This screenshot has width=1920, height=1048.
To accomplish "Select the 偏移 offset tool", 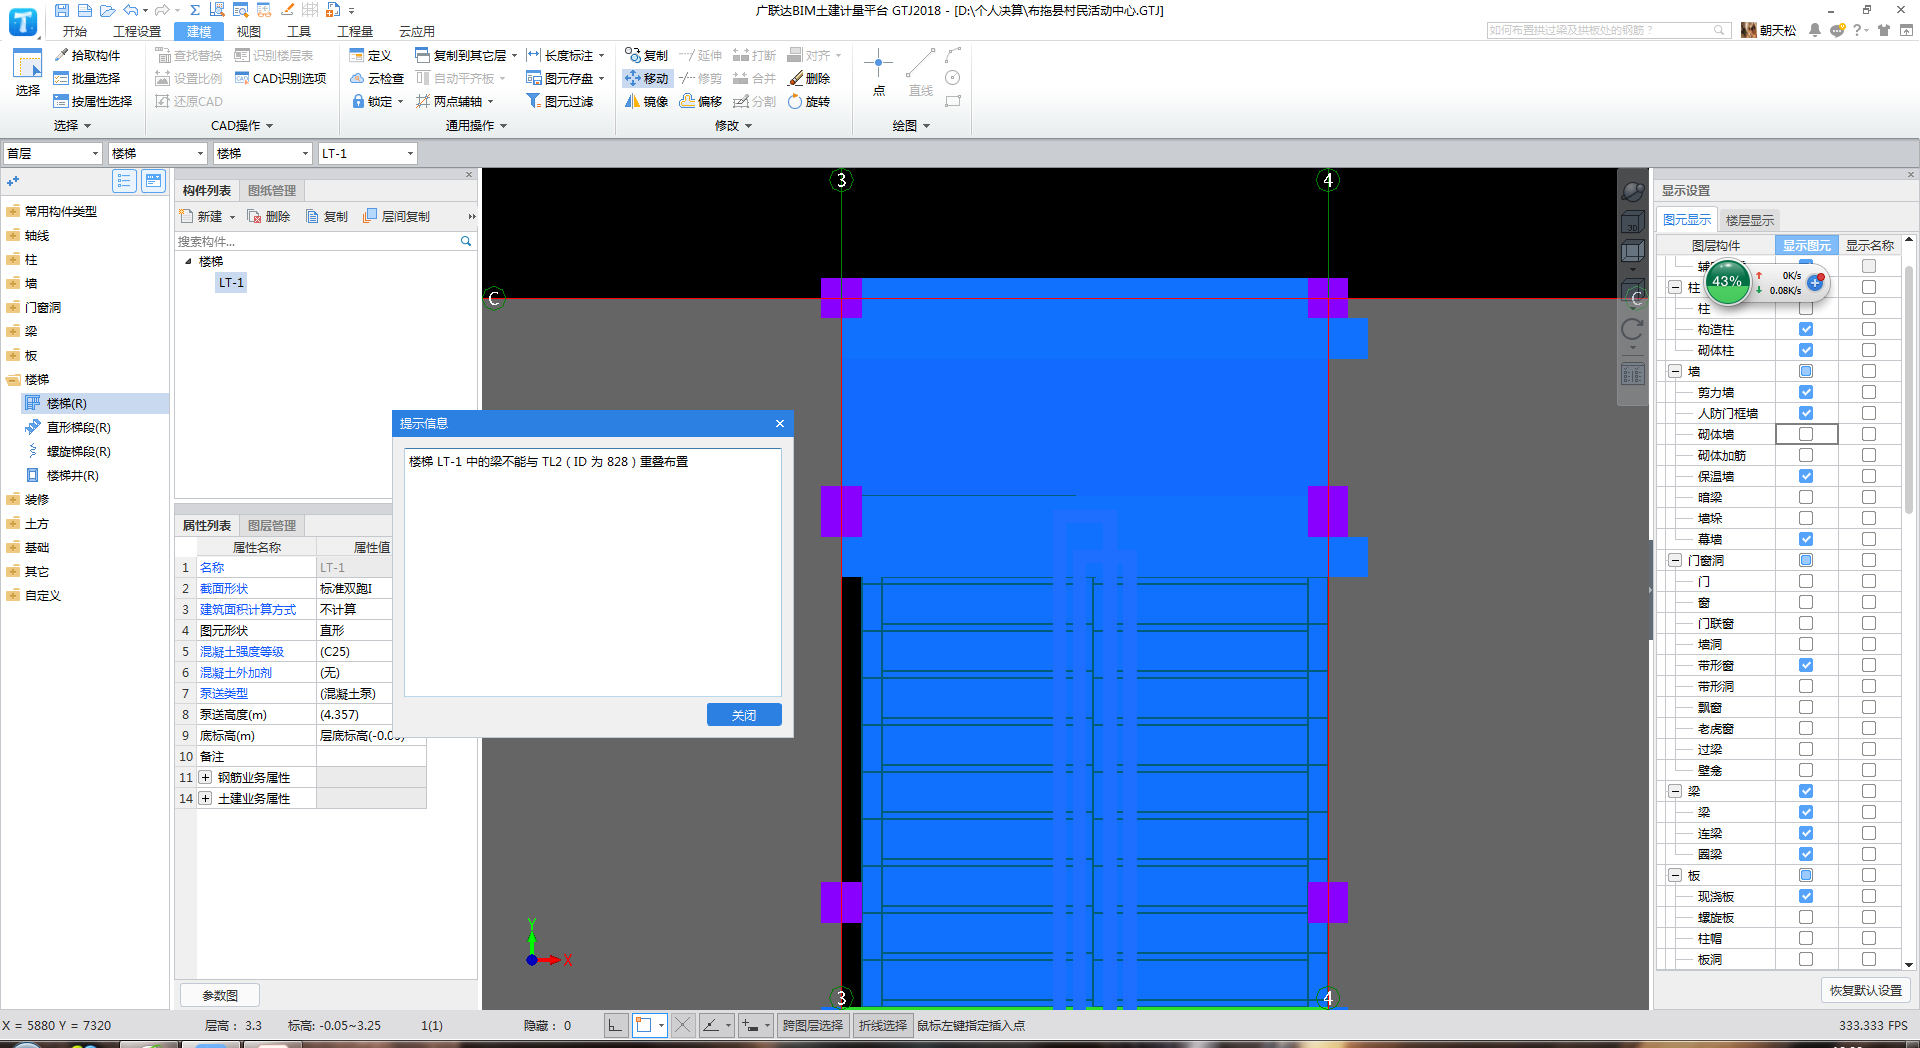I will (700, 101).
